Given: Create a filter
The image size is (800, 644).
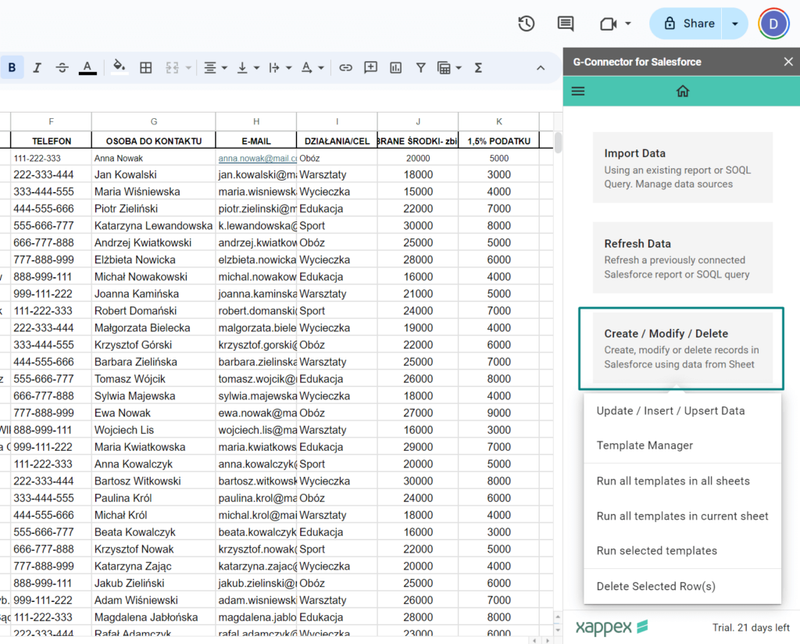Looking at the screenshot, I should click(420, 67).
